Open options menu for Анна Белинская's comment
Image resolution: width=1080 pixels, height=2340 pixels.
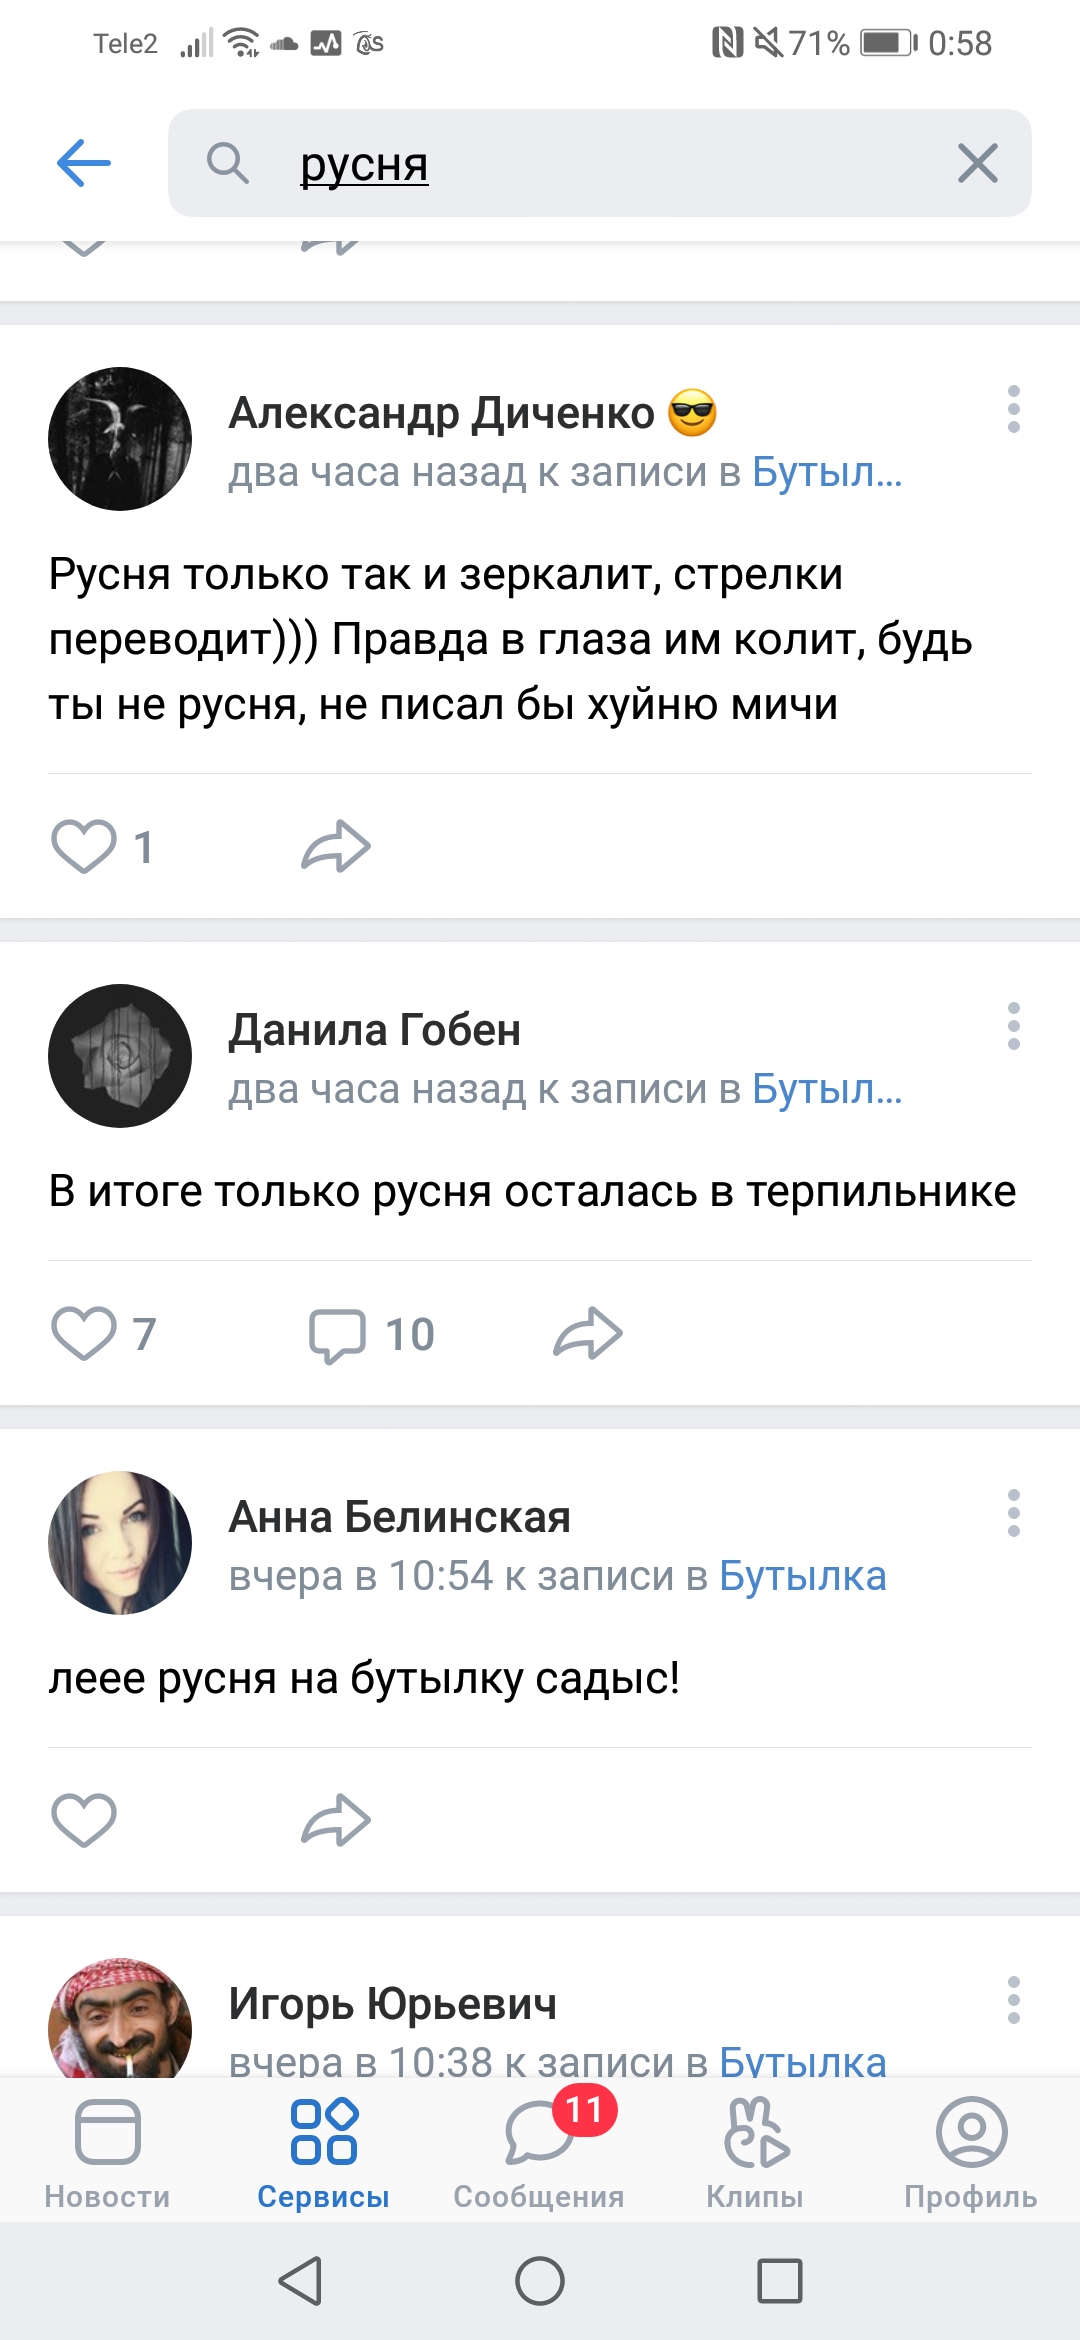pos(1013,1513)
